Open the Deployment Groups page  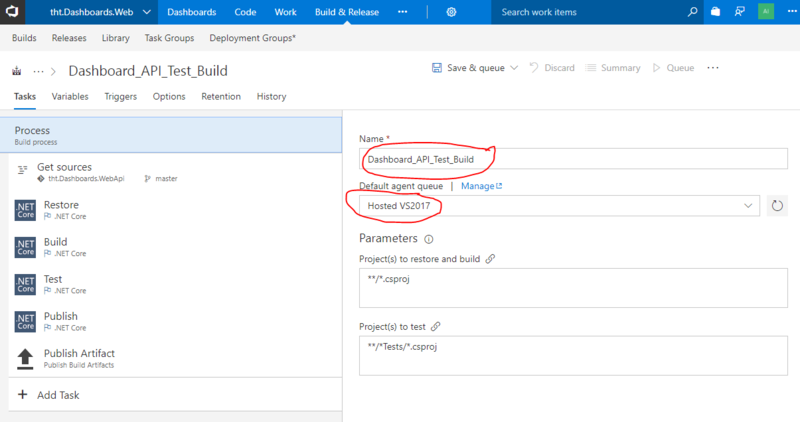252,38
